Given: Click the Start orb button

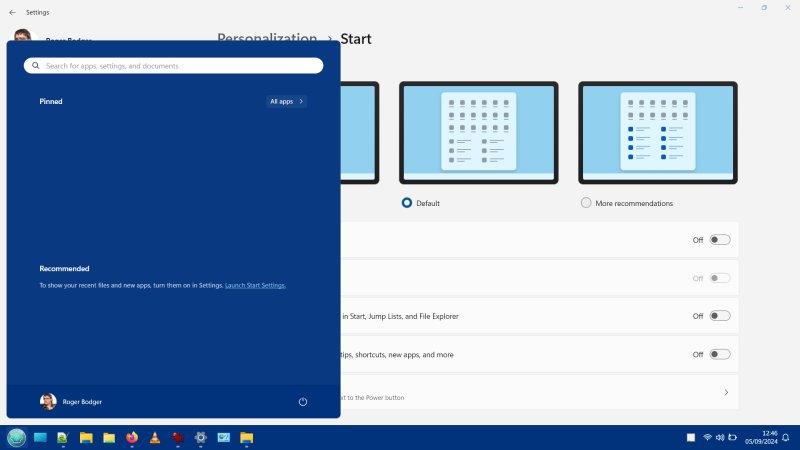Looking at the screenshot, I should [x=16, y=437].
